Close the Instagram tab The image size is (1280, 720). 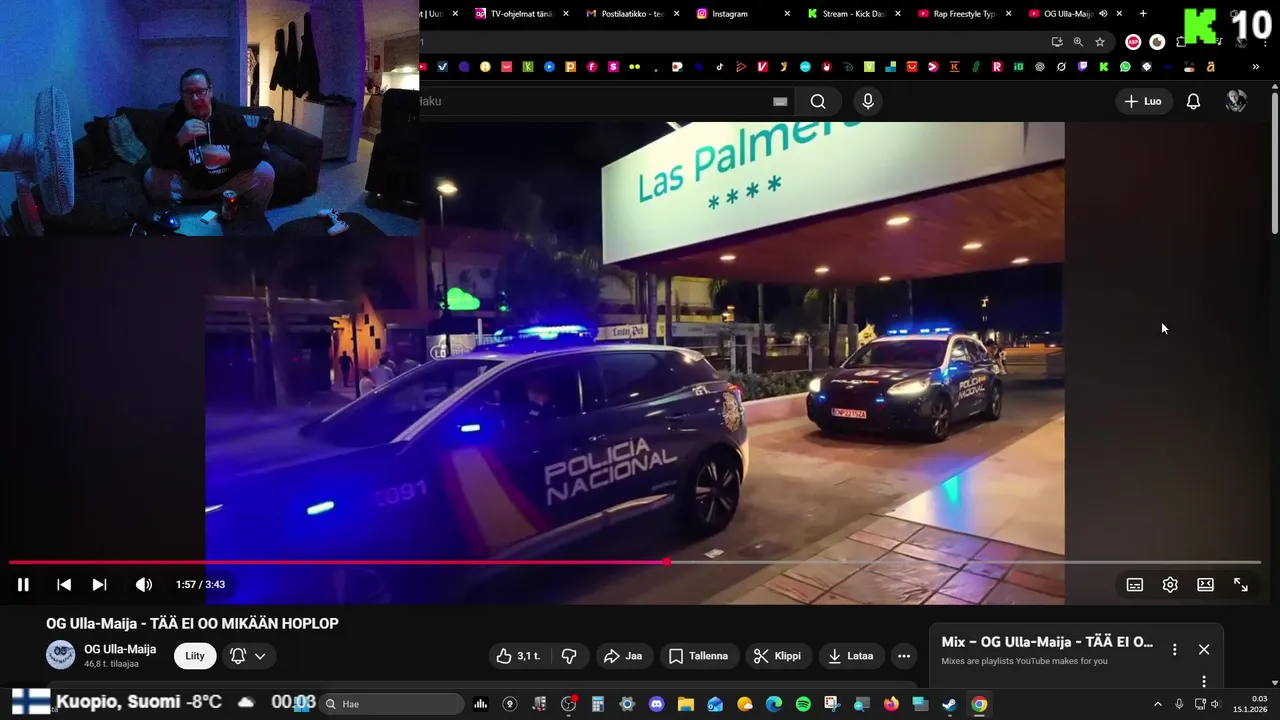coord(787,14)
